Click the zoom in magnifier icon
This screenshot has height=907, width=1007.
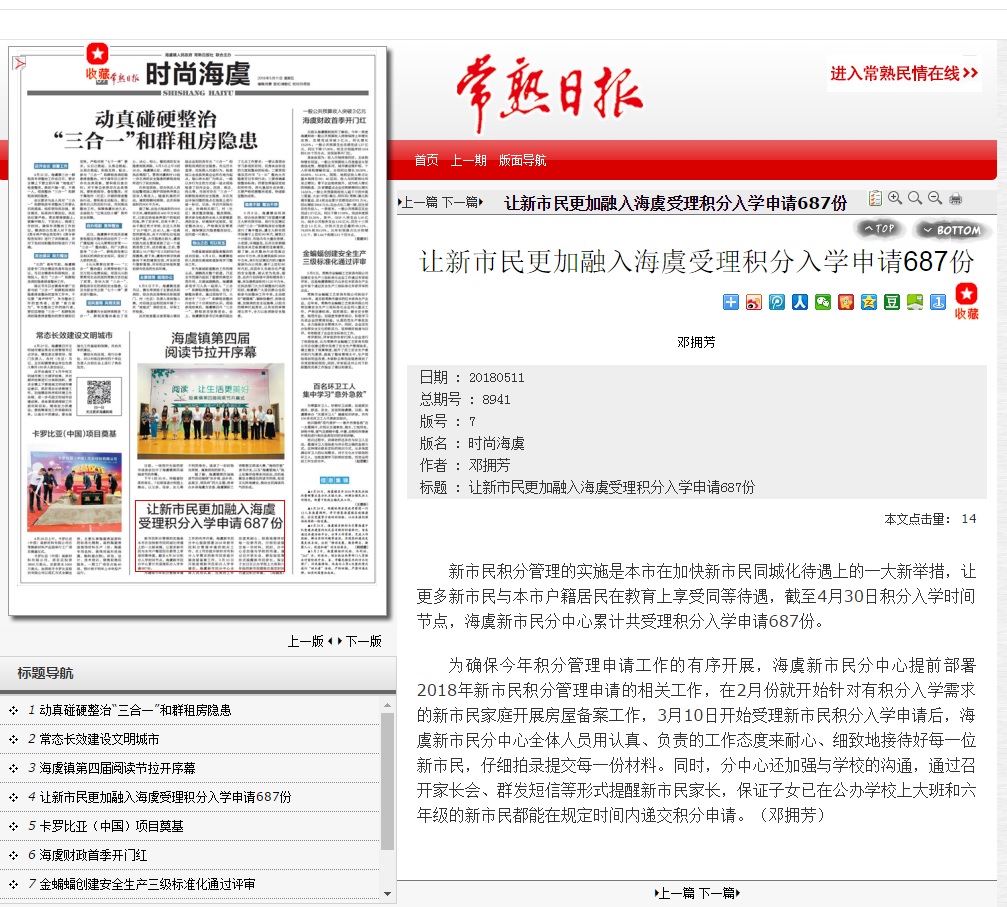[895, 198]
